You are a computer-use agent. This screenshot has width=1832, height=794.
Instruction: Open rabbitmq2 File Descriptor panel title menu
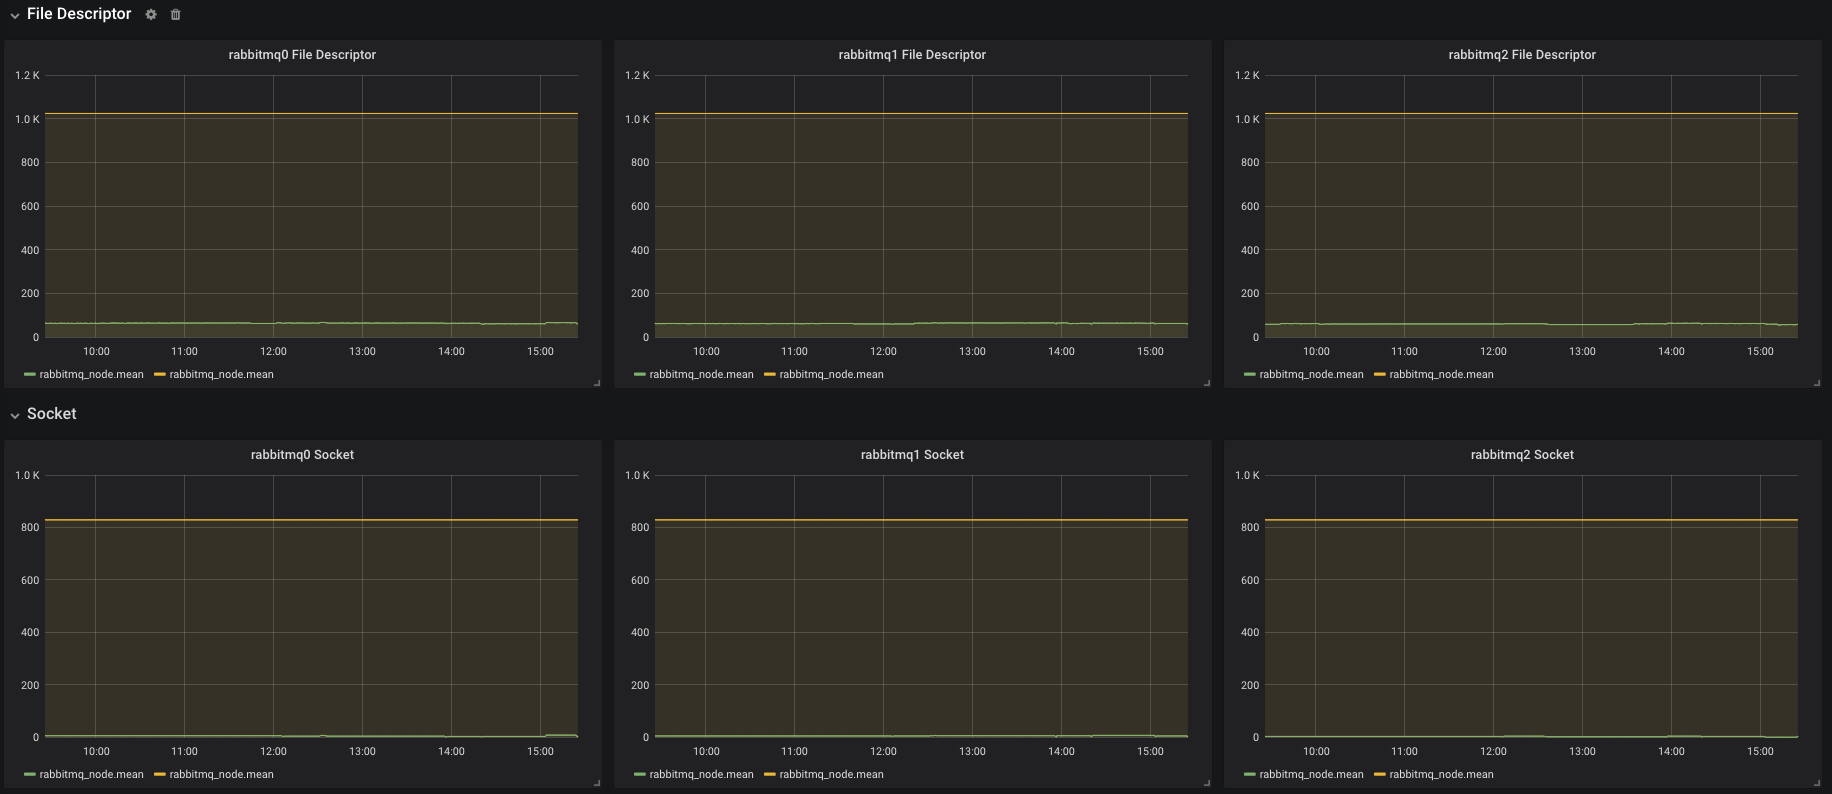[1522, 55]
